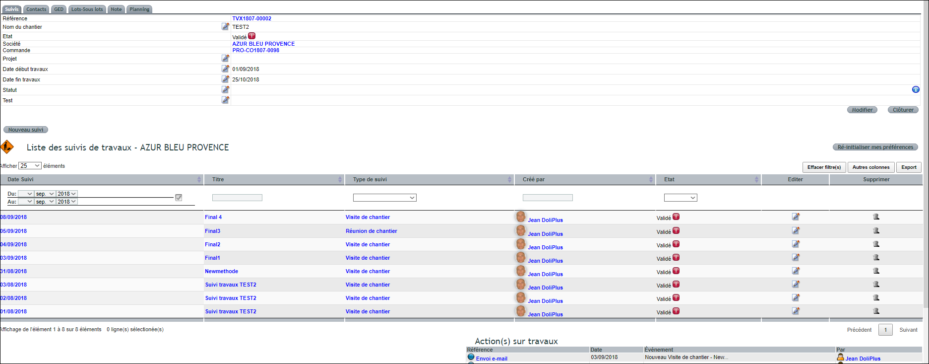The image size is (929, 364).
Task: Edit the Final3 suivi row
Action: click(x=796, y=231)
